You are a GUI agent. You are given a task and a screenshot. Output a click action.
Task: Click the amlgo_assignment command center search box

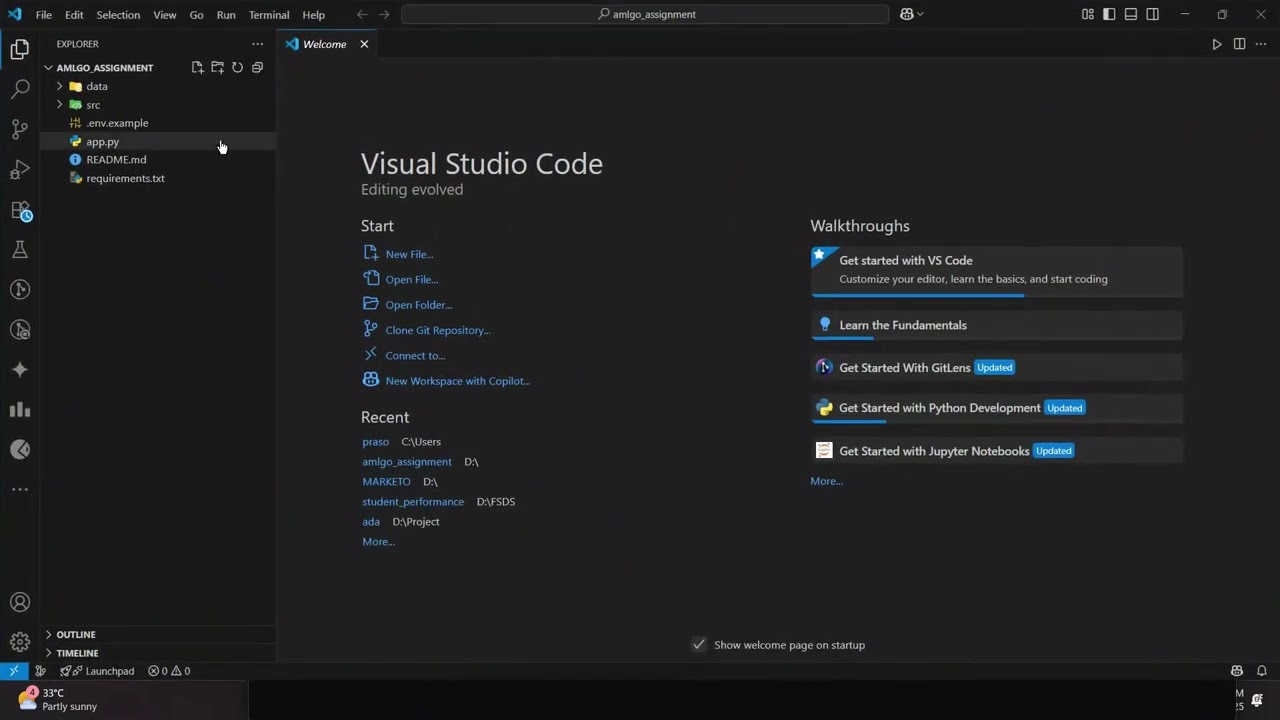(645, 14)
